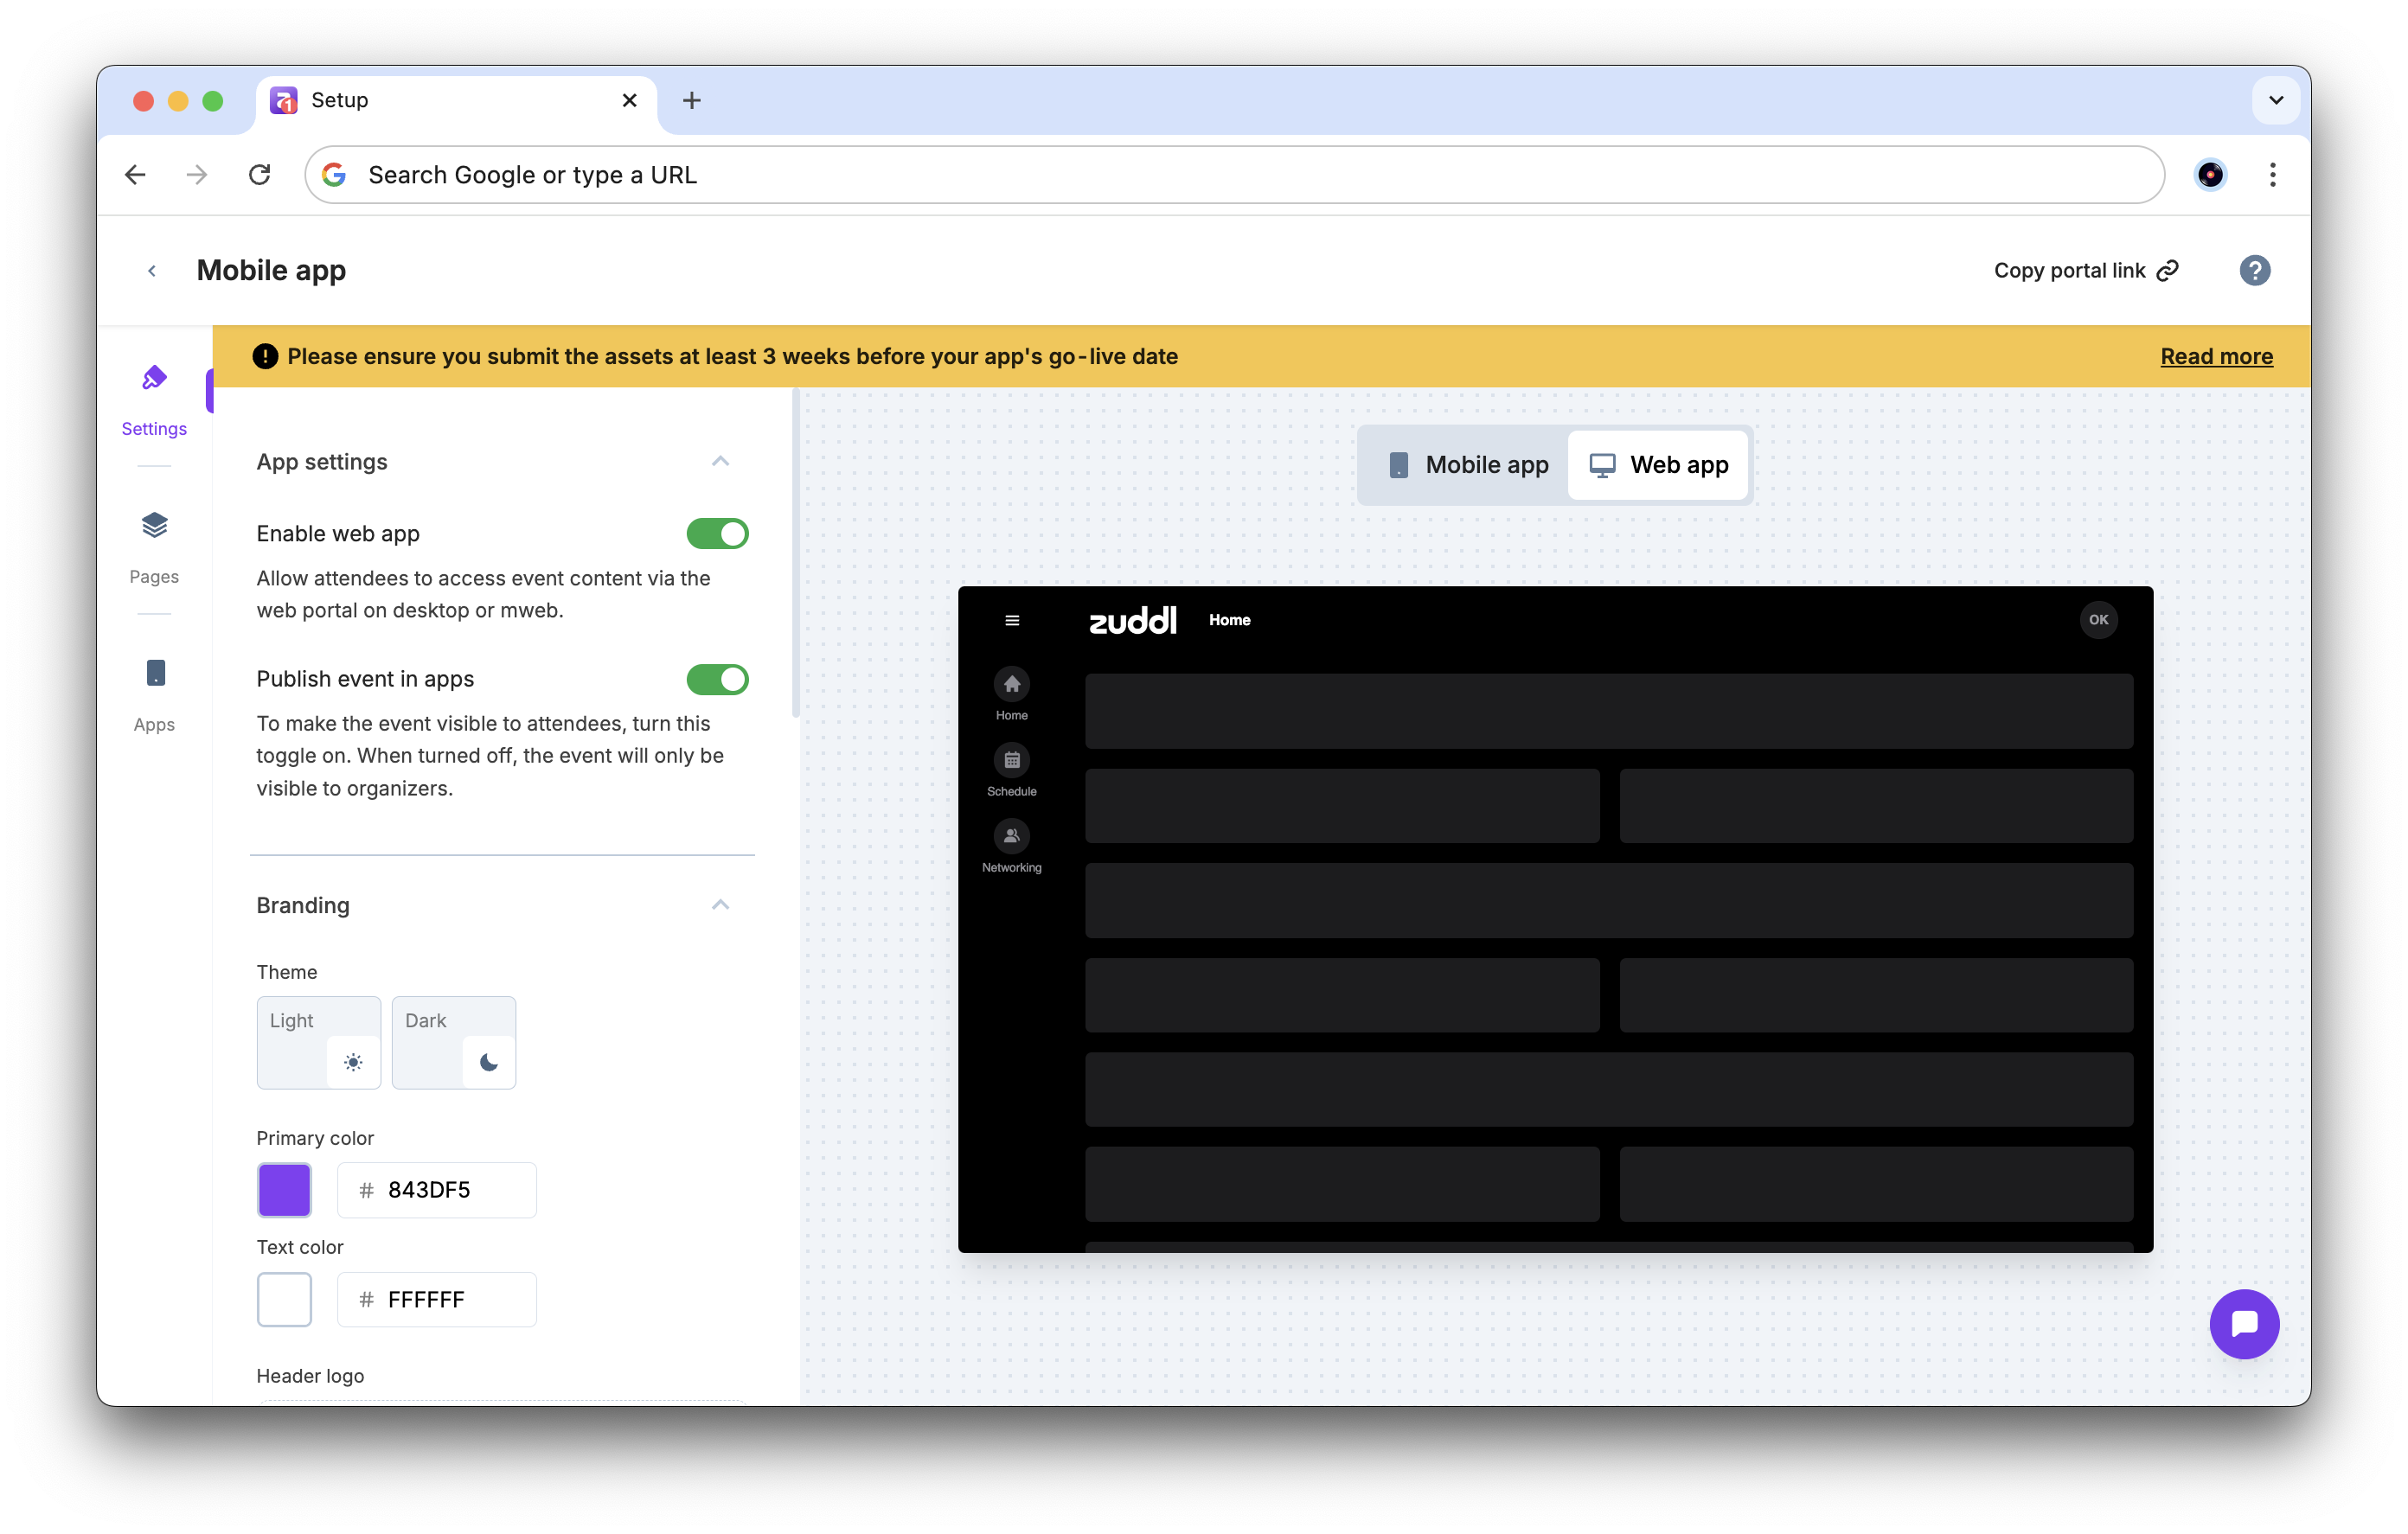Open the Read more link in banner
The height and width of the screenshot is (1534, 2408).
click(x=2216, y=356)
